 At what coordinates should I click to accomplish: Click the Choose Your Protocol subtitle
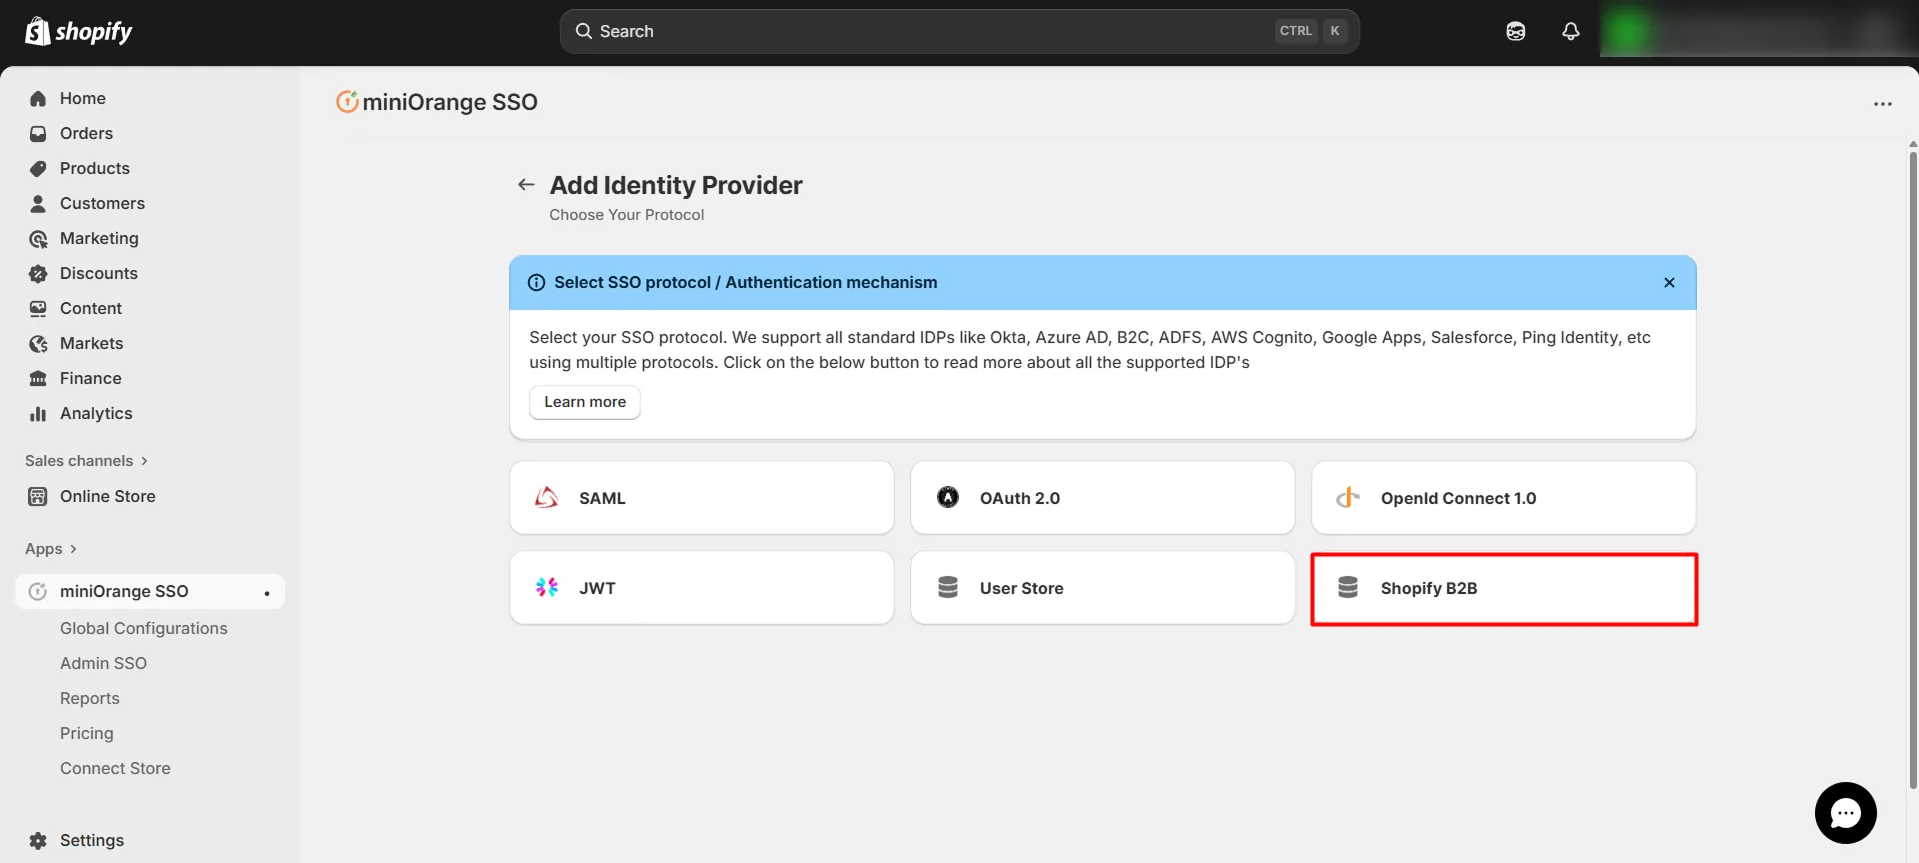627,214
